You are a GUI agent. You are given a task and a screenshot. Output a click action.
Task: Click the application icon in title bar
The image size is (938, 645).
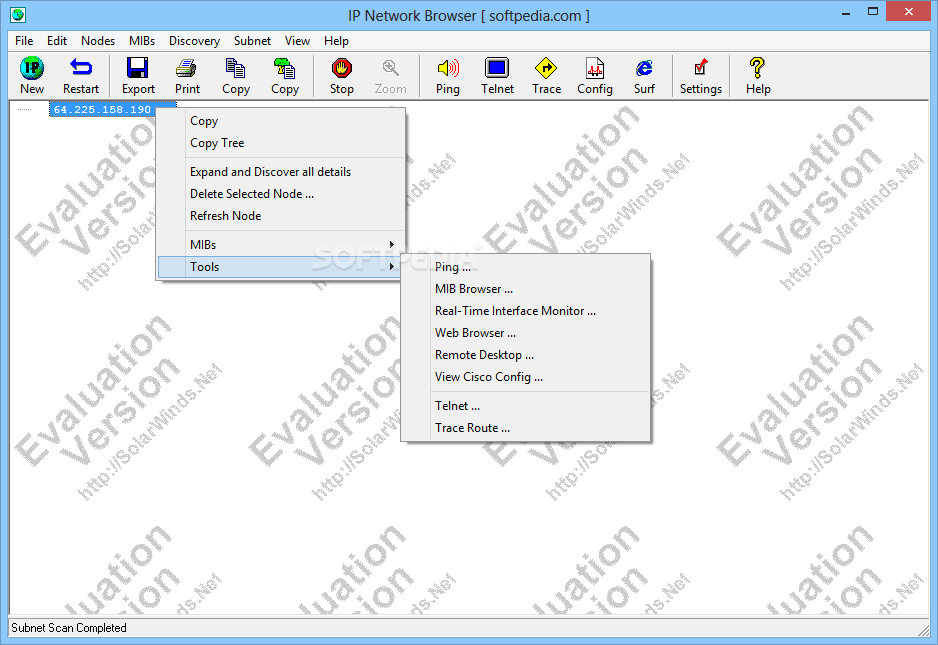click(x=18, y=15)
